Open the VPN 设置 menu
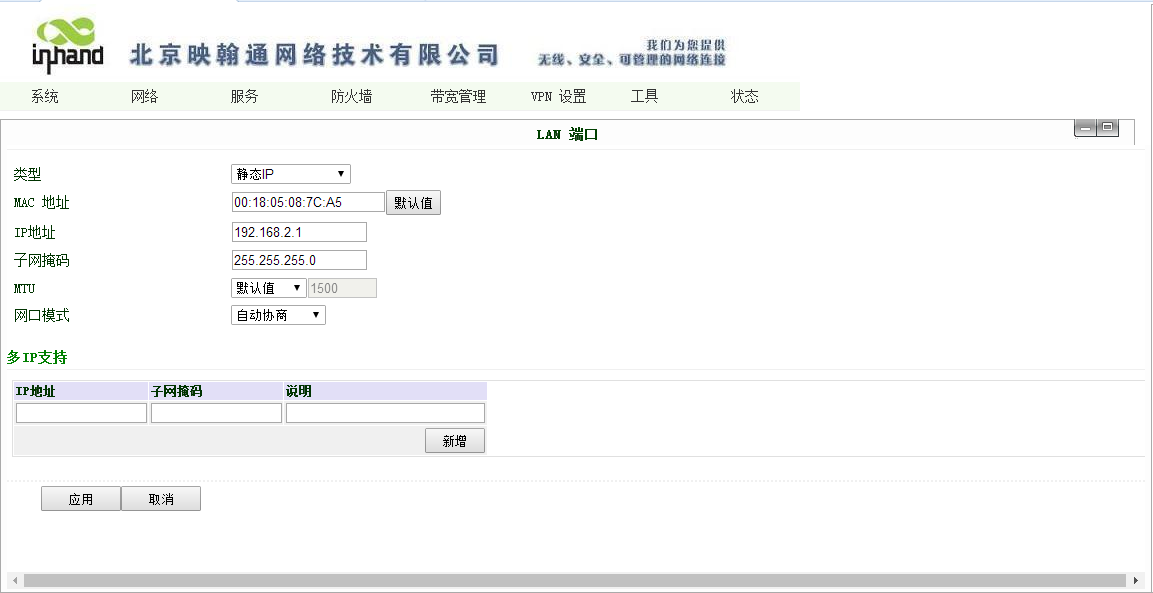The width and height of the screenshot is (1153, 593). coord(558,97)
